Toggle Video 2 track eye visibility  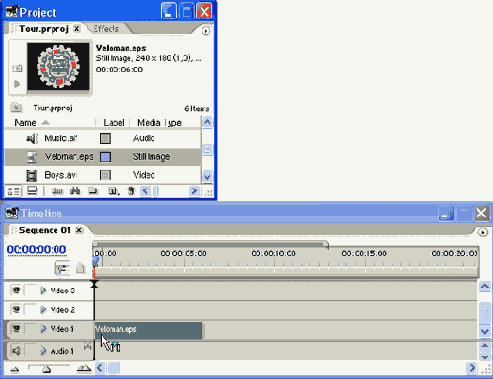pyautogui.click(x=16, y=309)
